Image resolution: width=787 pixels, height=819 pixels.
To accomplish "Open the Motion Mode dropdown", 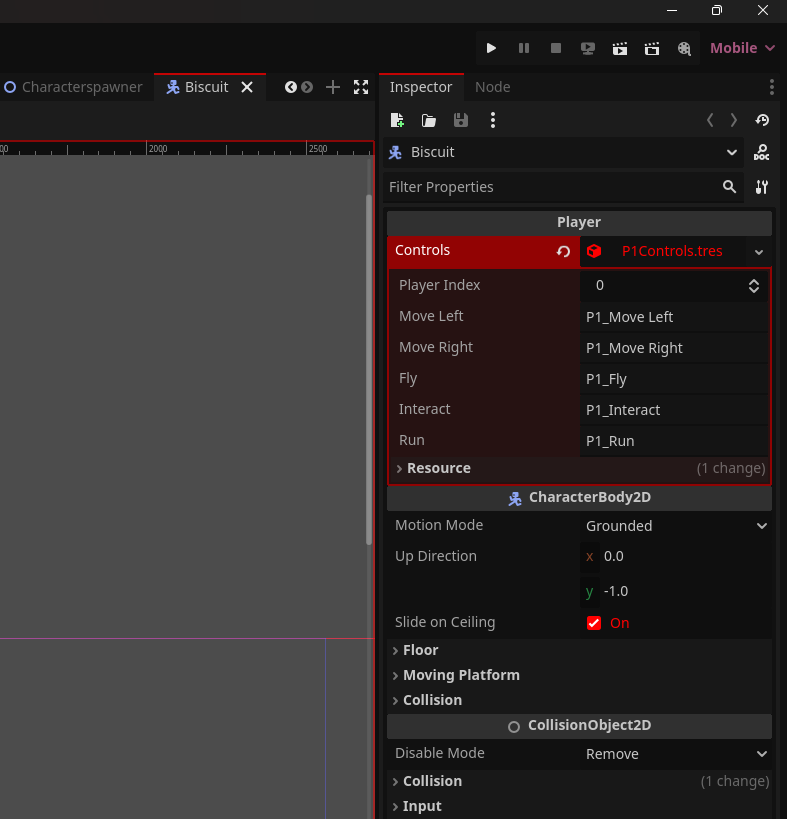I will 675,526.
